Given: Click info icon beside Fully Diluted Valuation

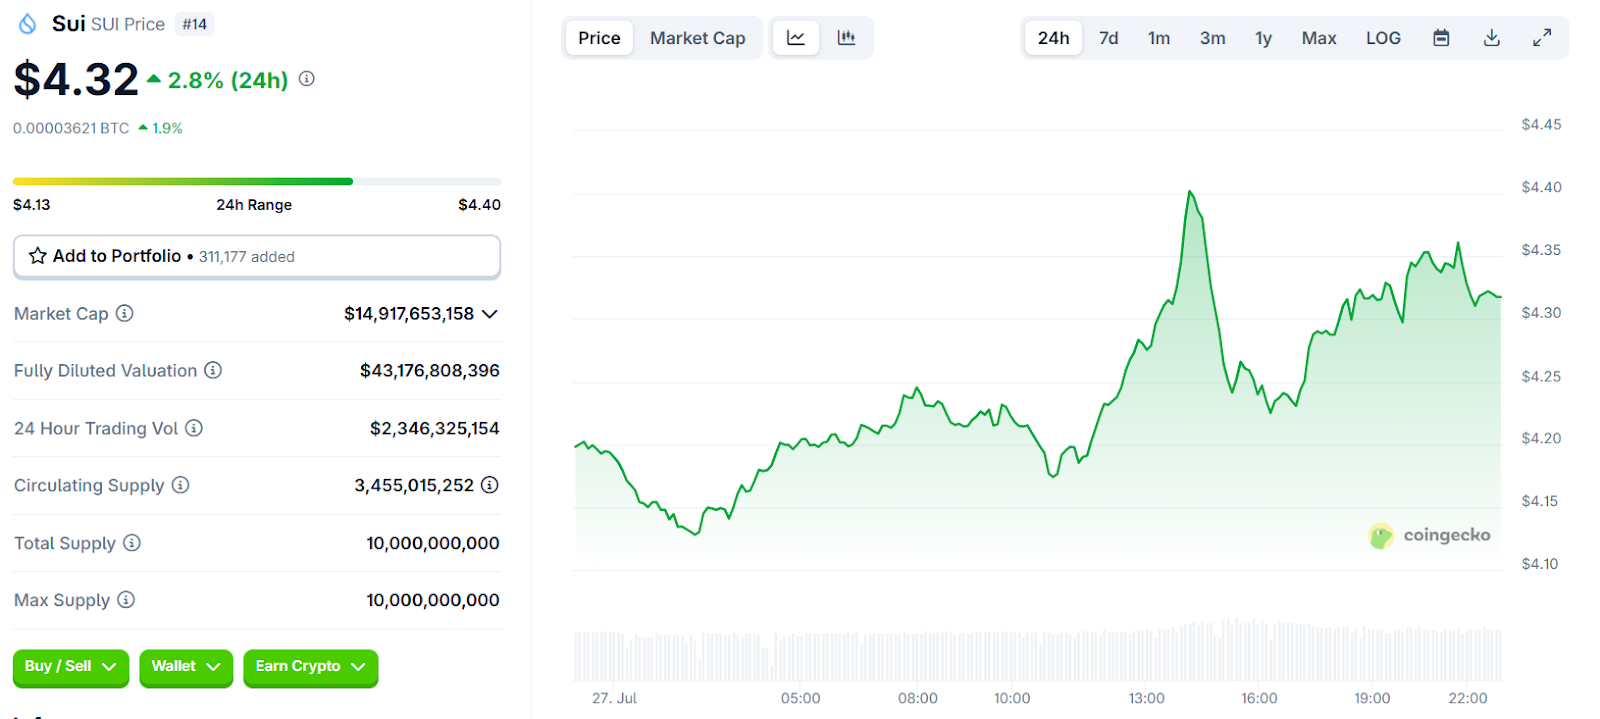Looking at the screenshot, I should tap(213, 371).
